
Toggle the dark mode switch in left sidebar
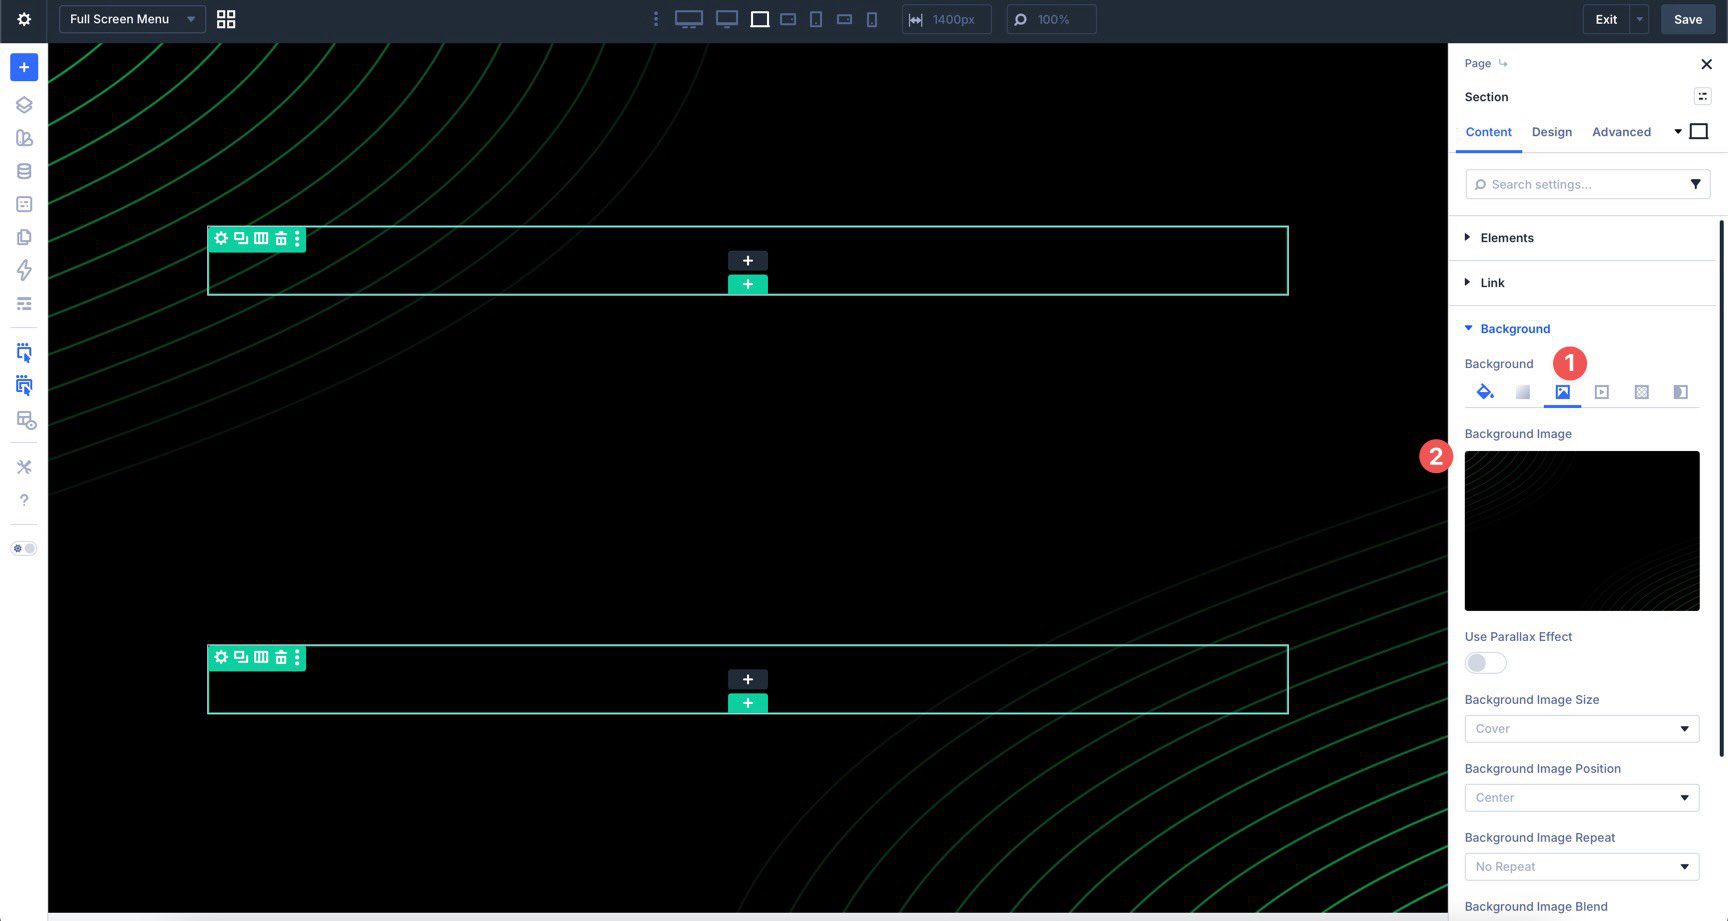(24, 548)
